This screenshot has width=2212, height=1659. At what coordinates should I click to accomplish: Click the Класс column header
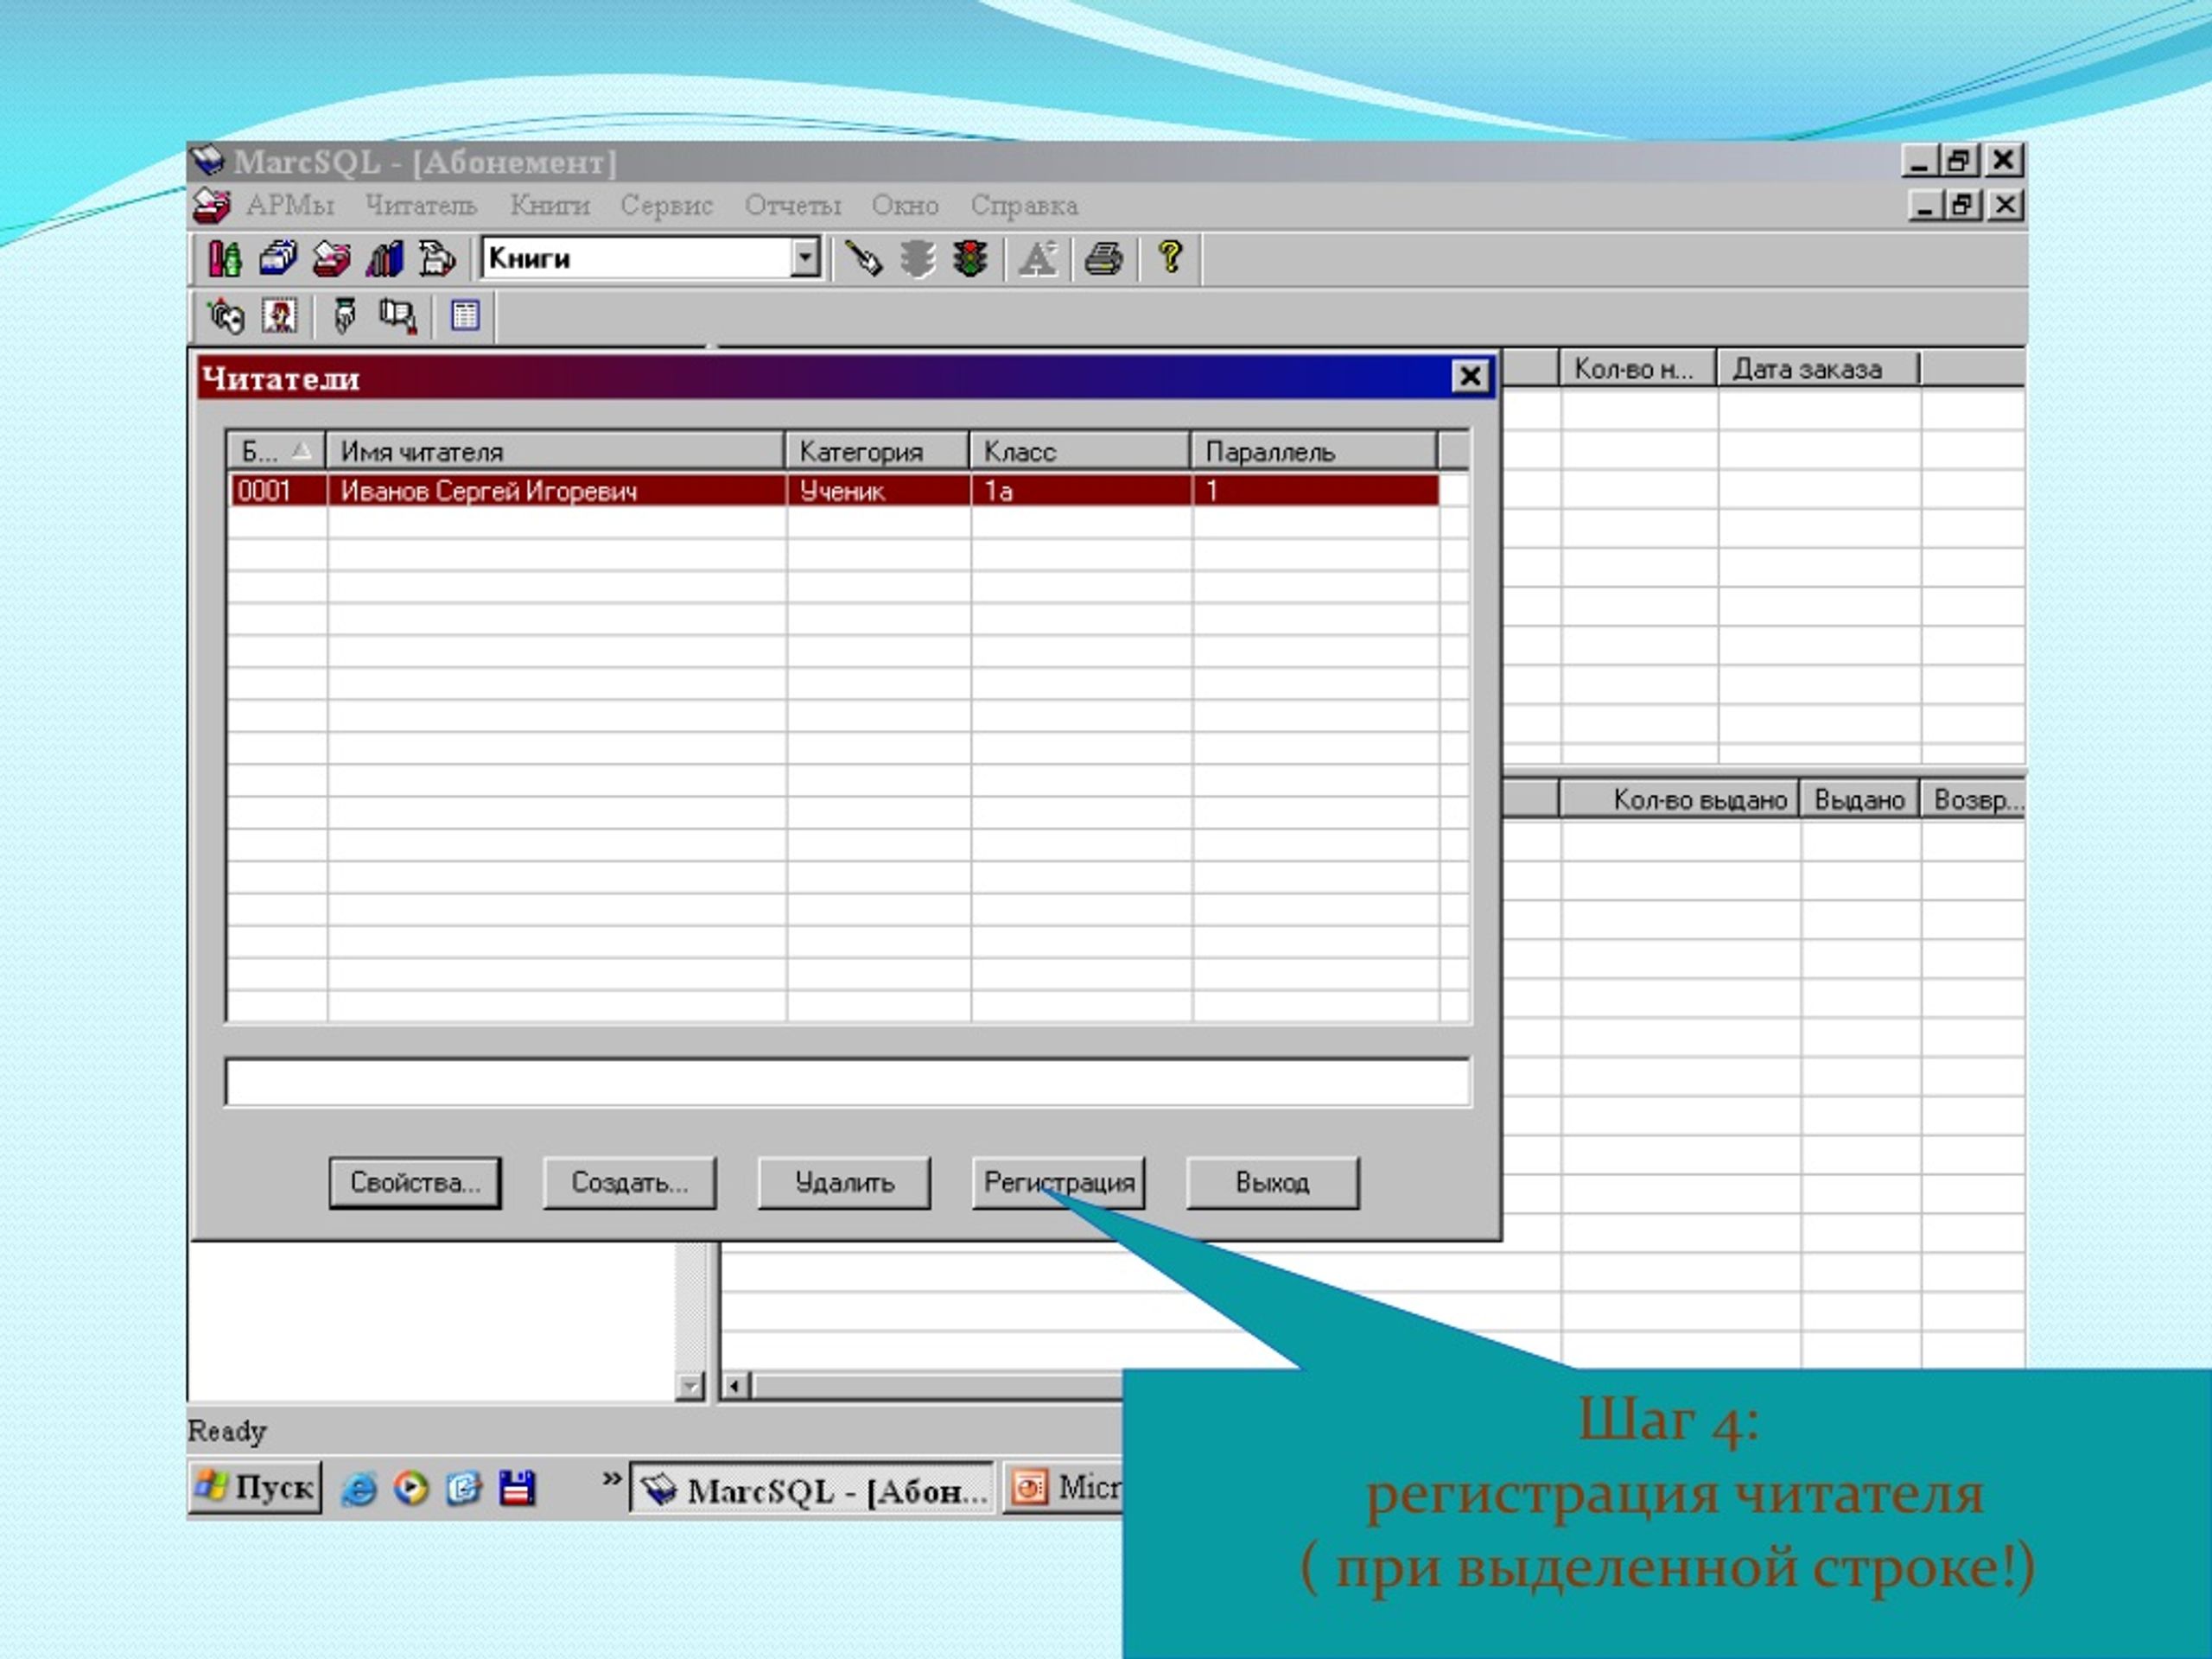pos(1080,451)
